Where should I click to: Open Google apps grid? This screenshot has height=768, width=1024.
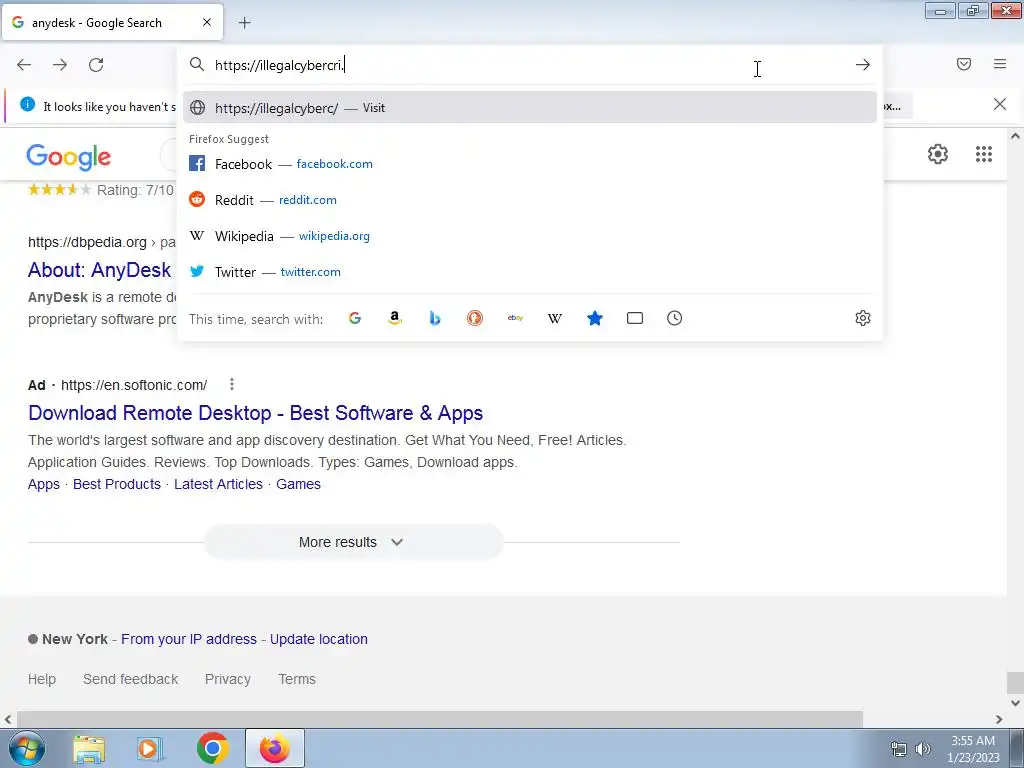[x=984, y=154]
